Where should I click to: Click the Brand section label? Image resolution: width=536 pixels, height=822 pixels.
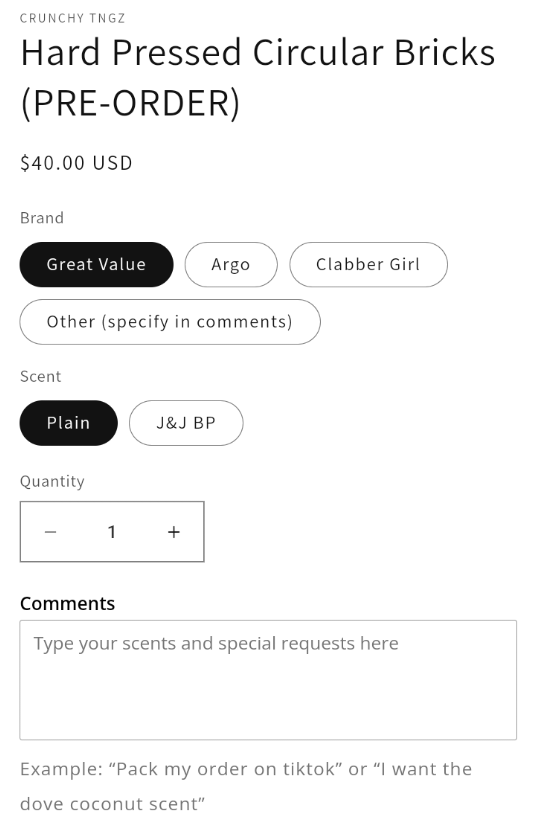click(42, 218)
